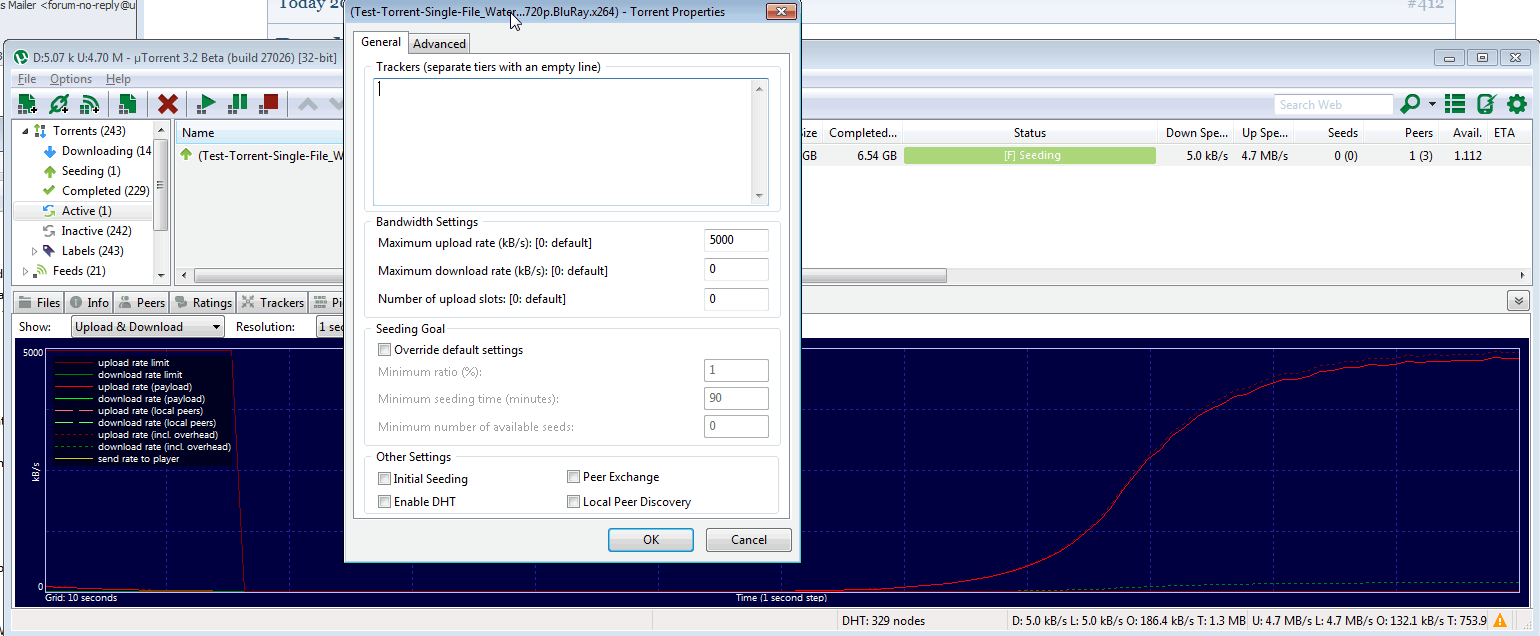1540x636 pixels.
Task: Click the Maximum download rate field
Action: coord(736,270)
